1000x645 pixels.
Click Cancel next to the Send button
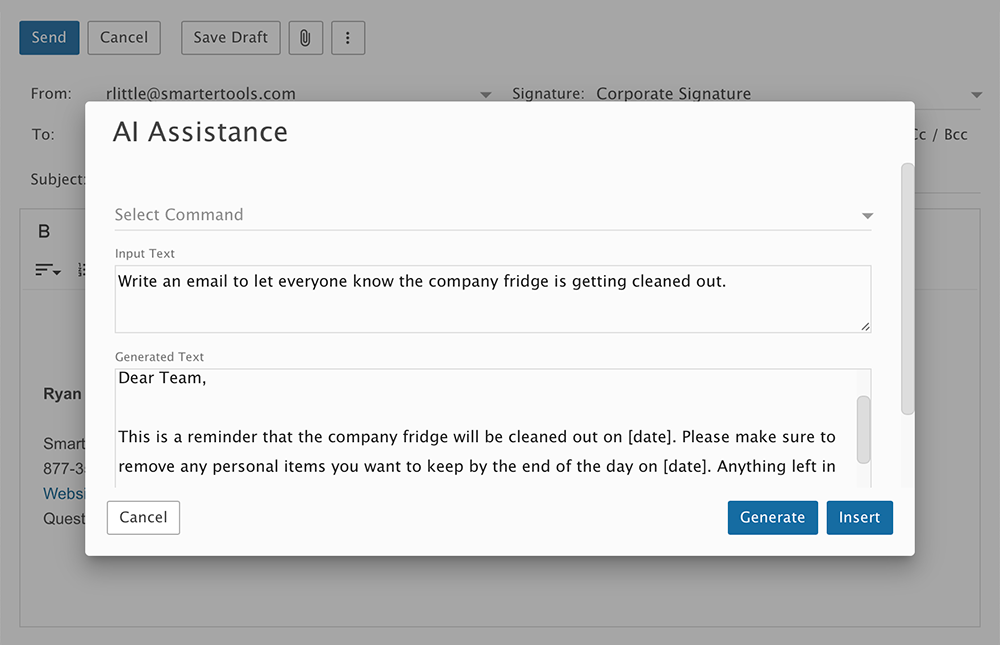(x=124, y=38)
